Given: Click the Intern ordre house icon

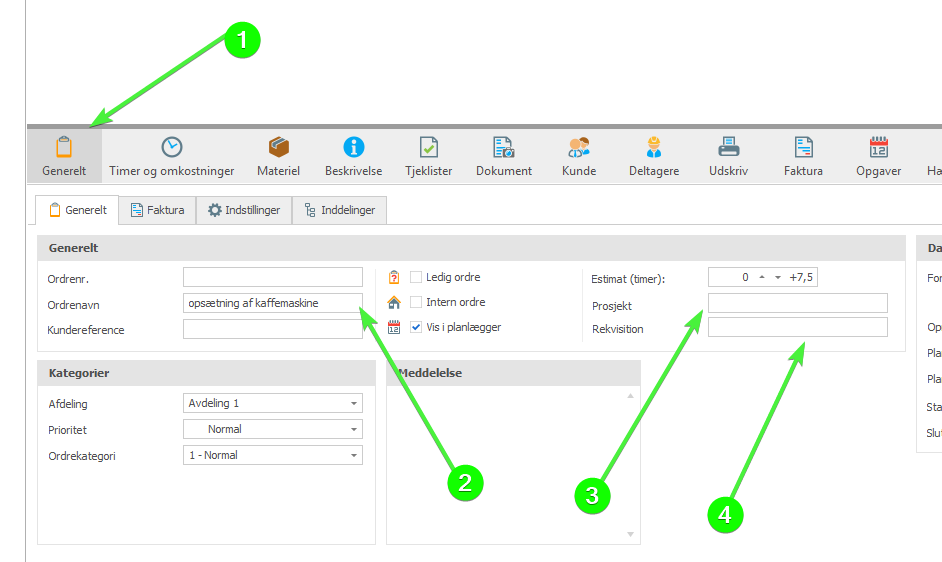Looking at the screenshot, I should pos(394,302).
